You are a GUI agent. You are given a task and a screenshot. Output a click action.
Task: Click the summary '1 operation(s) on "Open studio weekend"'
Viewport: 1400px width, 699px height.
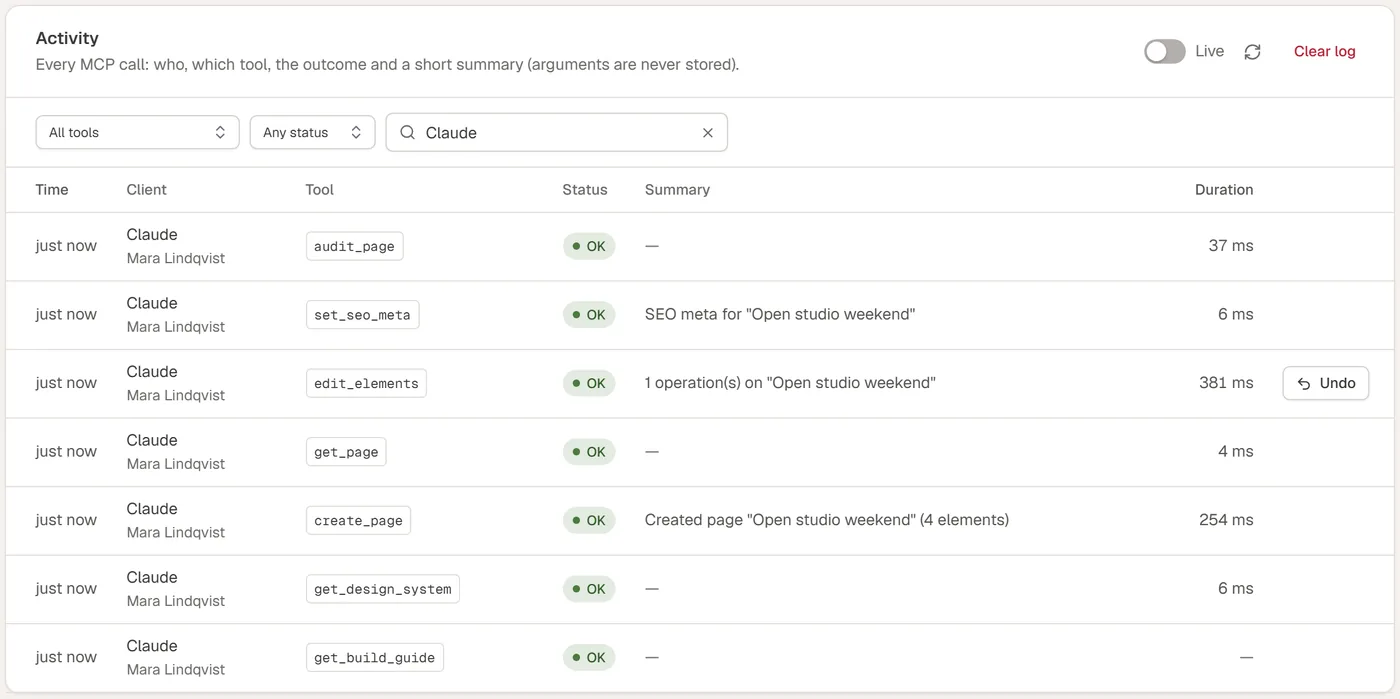[790, 383]
